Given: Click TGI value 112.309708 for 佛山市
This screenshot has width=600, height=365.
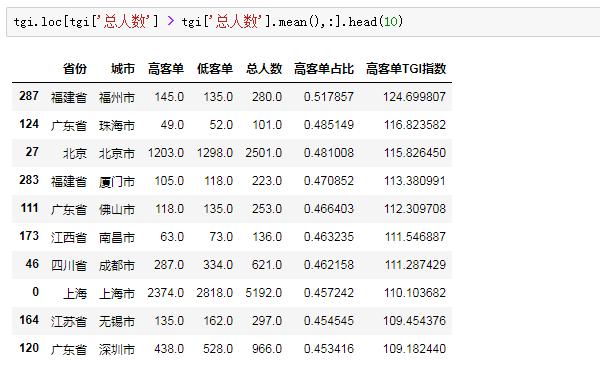Looking at the screenshot, I should click(415, 209).
